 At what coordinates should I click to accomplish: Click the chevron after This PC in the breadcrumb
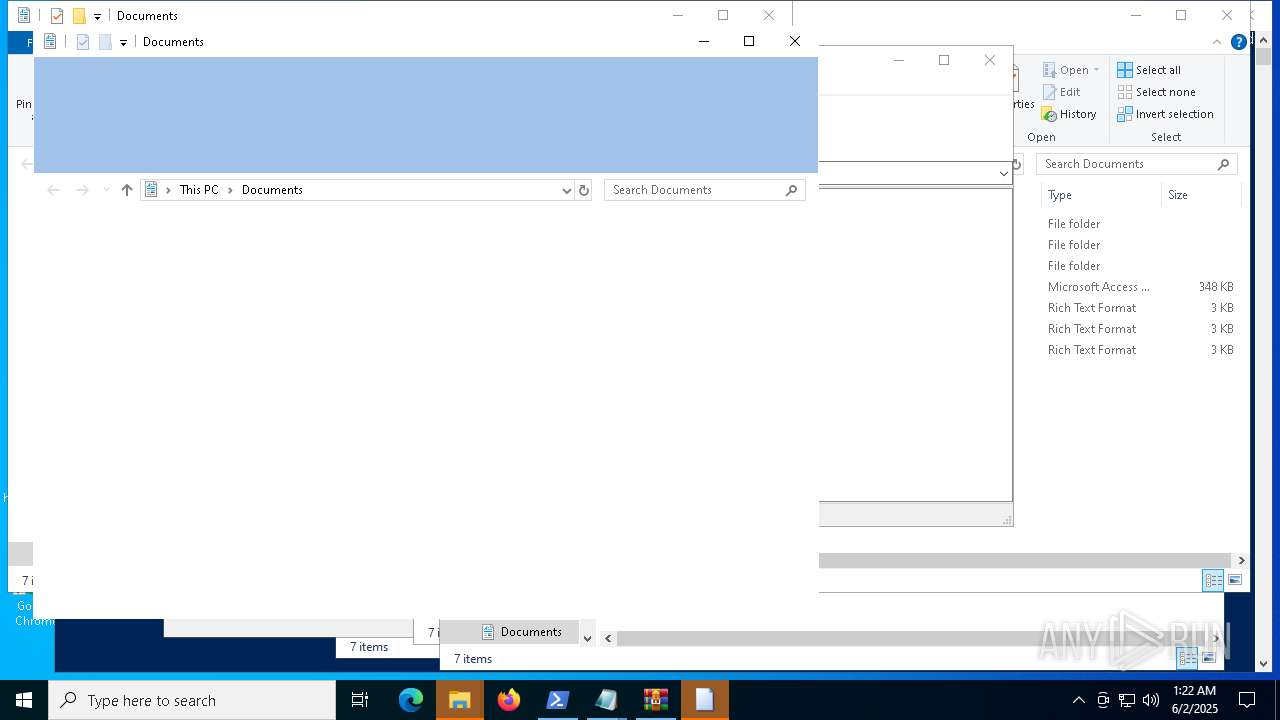pyautogui.click(x=230, y=190)
